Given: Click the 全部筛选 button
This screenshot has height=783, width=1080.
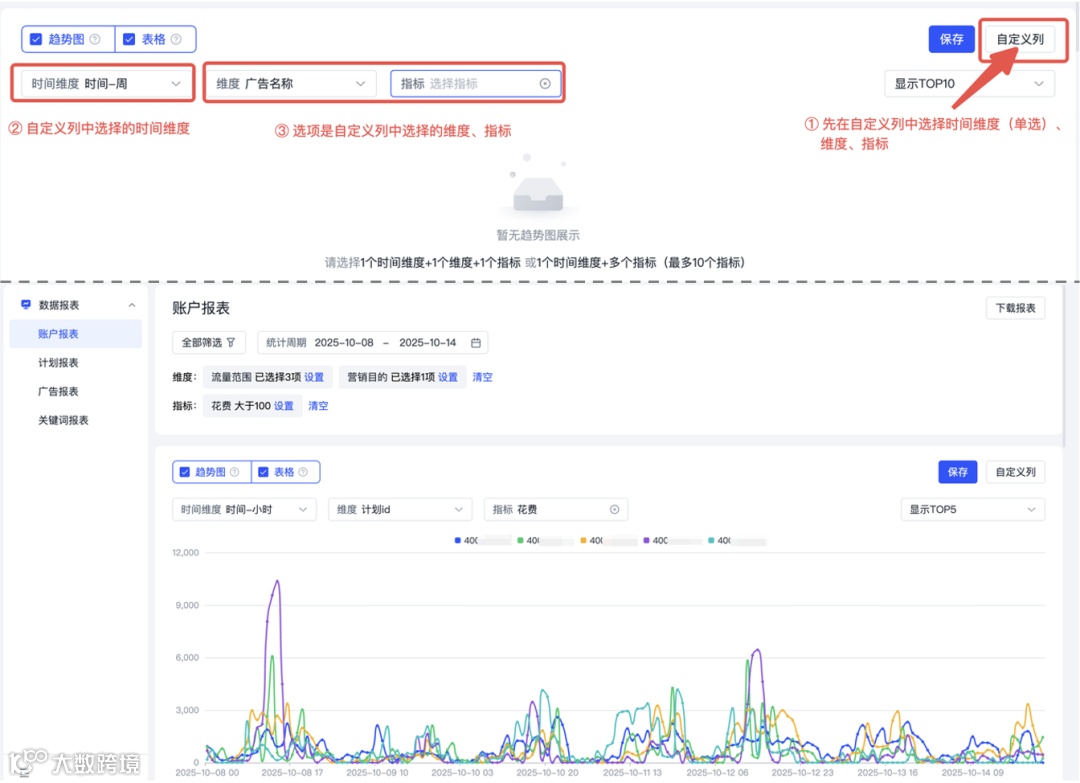Looking at the screenshot, I should click(x=208, y=342).
